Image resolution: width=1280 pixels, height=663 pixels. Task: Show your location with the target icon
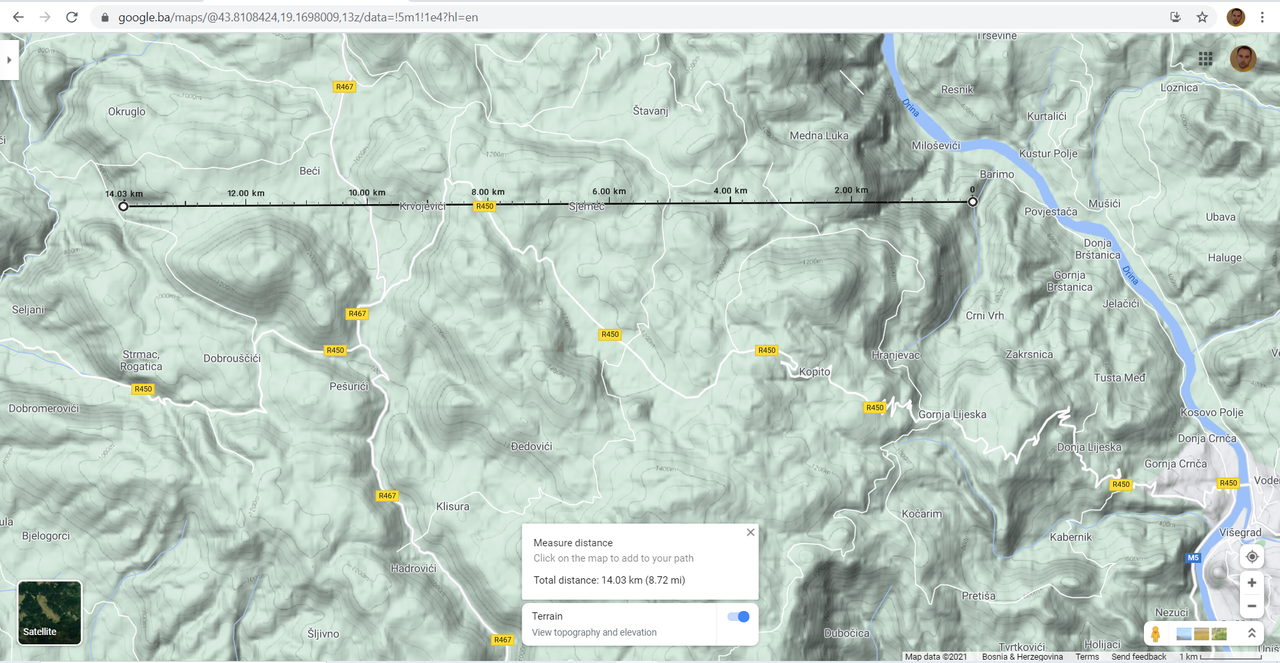point(1251,556)
